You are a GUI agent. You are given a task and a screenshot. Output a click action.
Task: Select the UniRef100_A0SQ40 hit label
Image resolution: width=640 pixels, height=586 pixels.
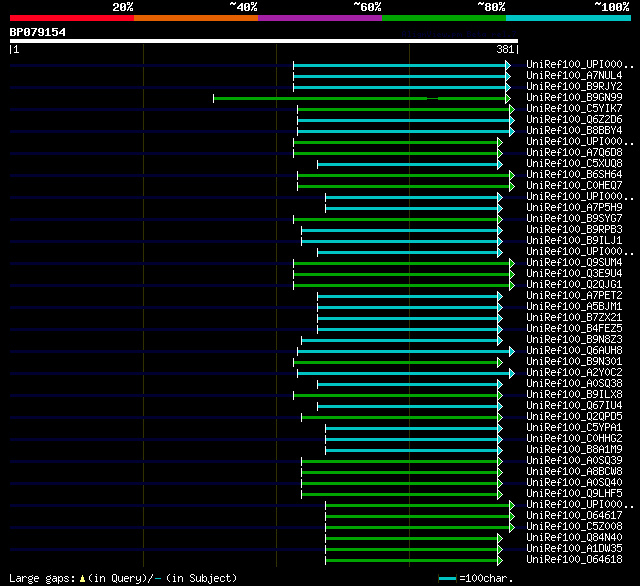pos(574,483)
